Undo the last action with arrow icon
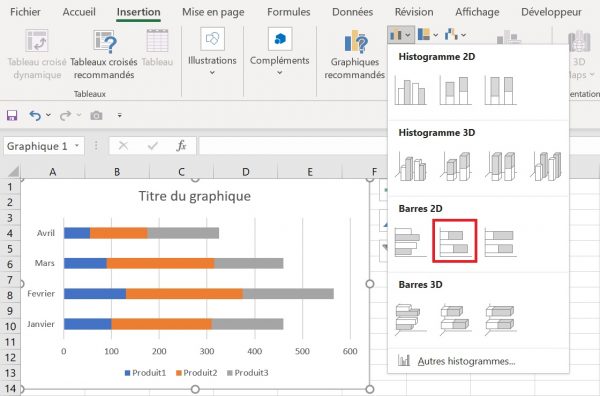The image size is (600, 396). 35,115
